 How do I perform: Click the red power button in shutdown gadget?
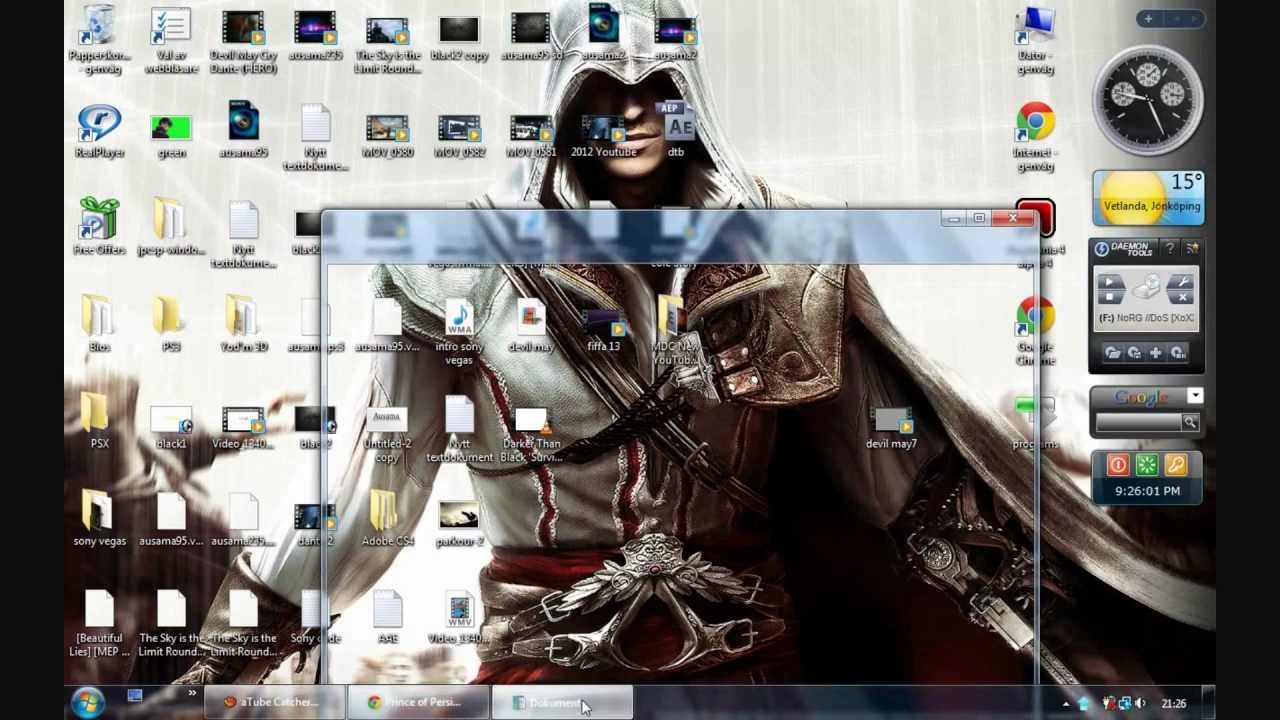(x=1118, y=465)
